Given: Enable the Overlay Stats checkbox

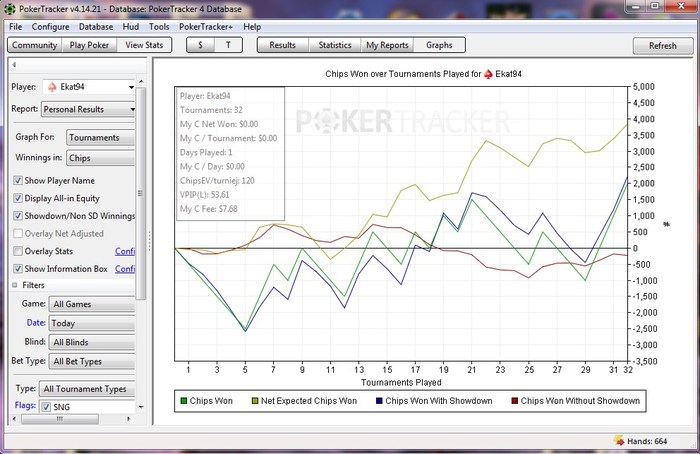Looking at the screenshot, I should coord(18,251).
